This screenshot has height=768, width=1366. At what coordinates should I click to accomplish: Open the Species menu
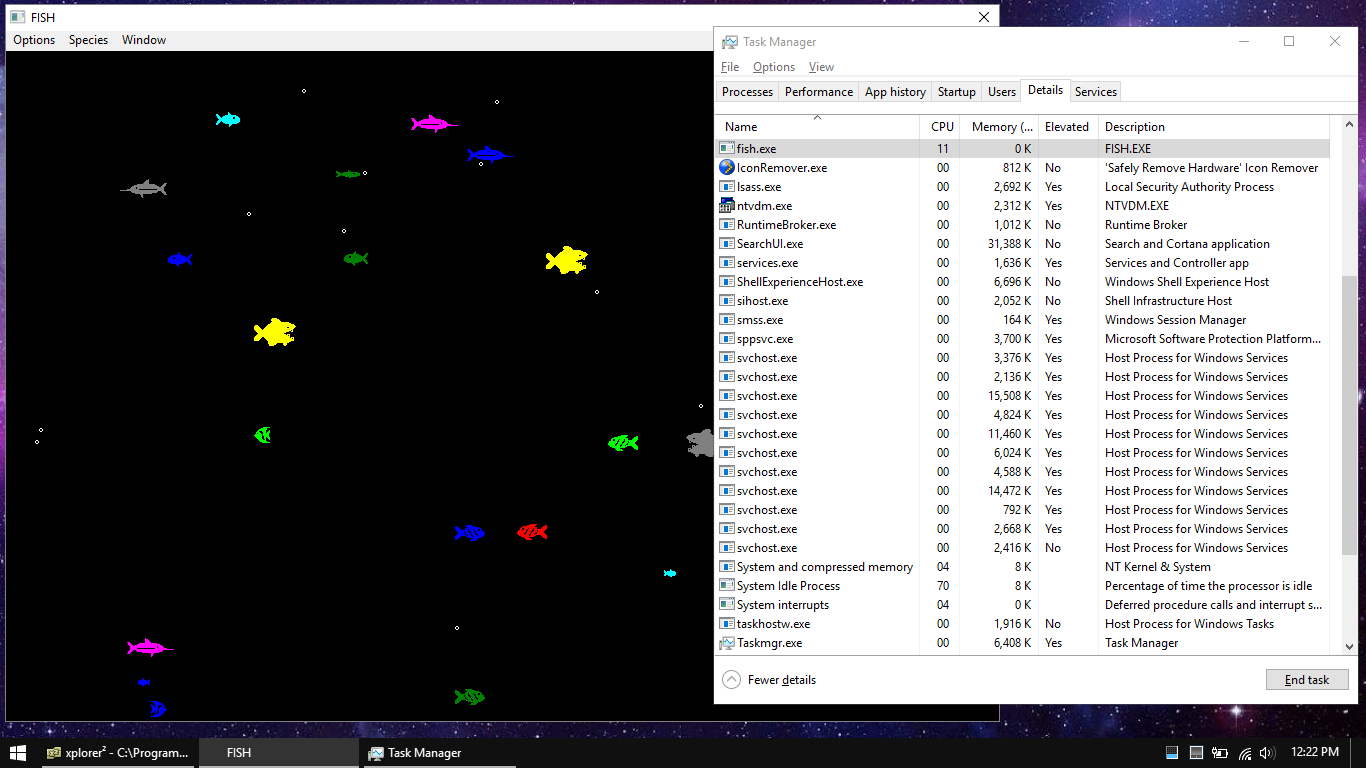tap(88, 40)
